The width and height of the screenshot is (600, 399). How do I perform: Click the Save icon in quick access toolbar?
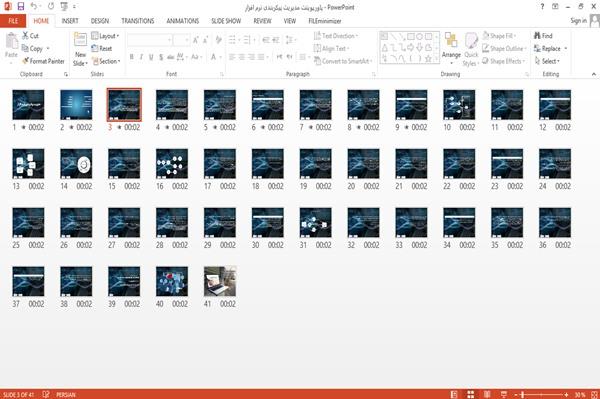21,6
